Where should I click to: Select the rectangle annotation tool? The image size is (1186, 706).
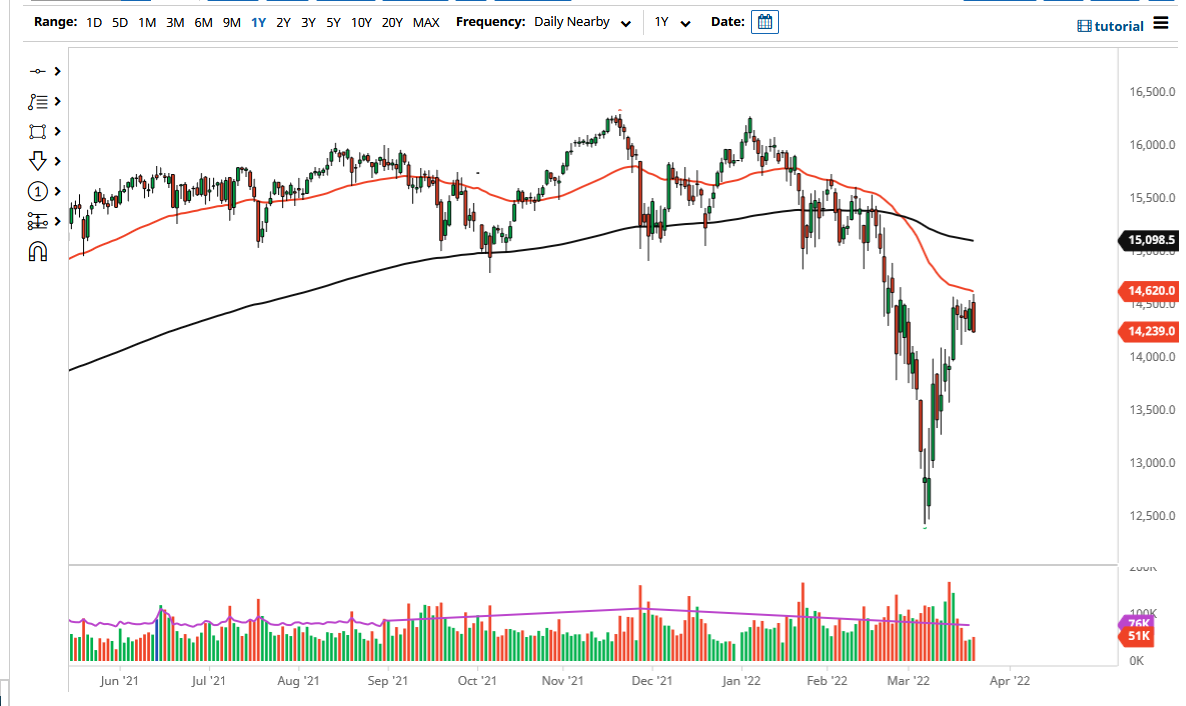pyautogui.click(x=38, y=131)
